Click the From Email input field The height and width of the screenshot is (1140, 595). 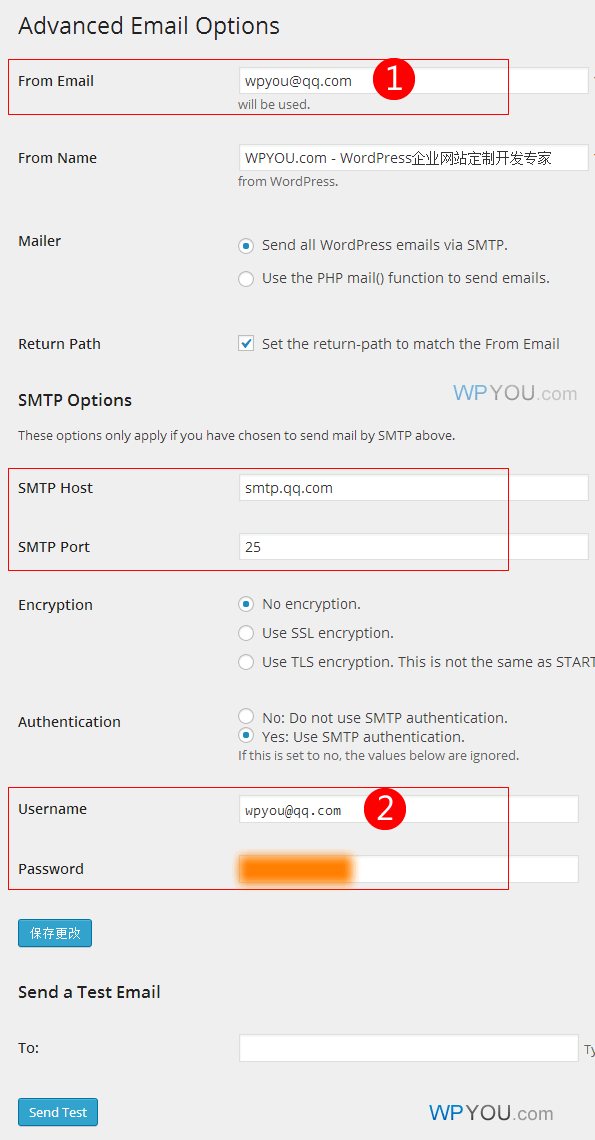click(x=413, y=81)
